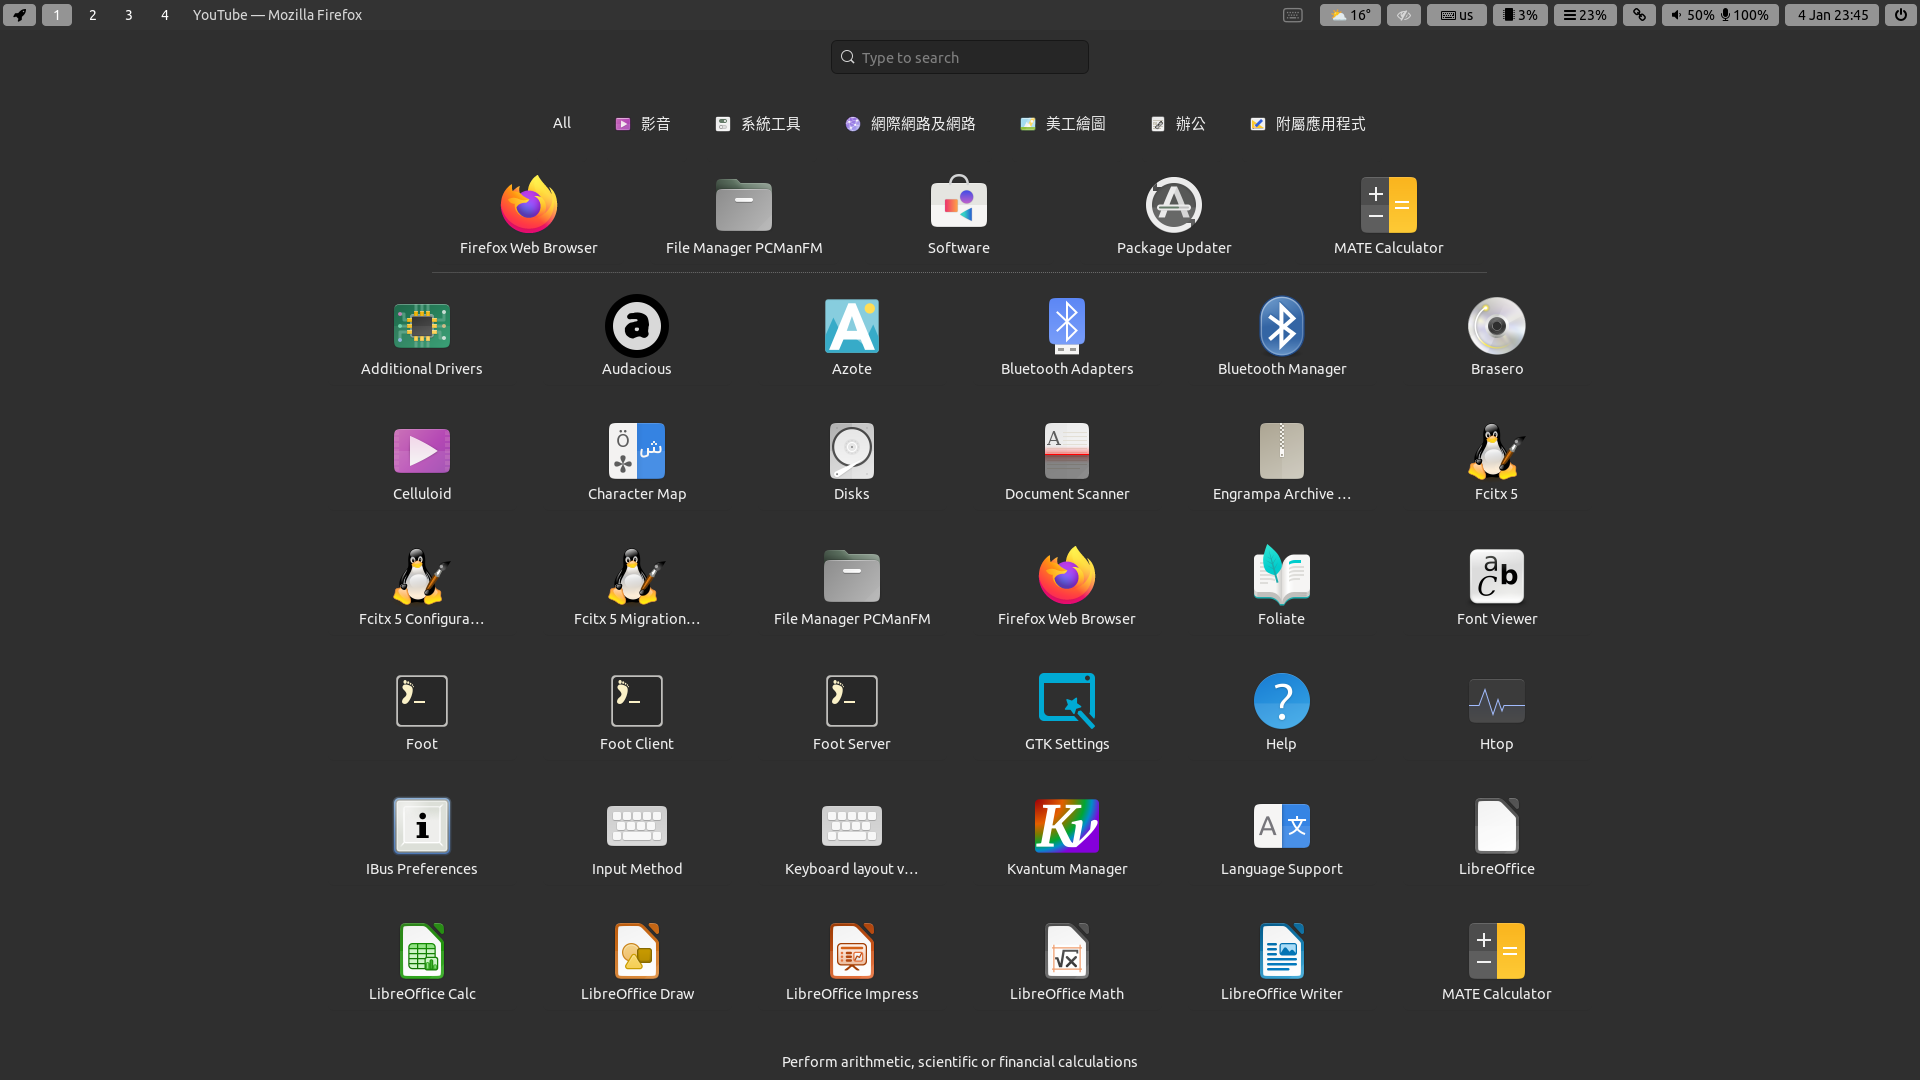The height and width of the screenshot is (1080, 1920).
Task: Open Firefox Web Browser in app grid
Action: [1067, 588]
